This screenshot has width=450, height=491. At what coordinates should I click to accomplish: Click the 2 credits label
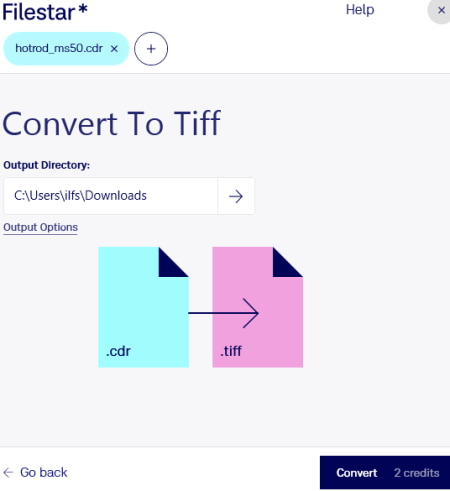[x=417, y=473]
